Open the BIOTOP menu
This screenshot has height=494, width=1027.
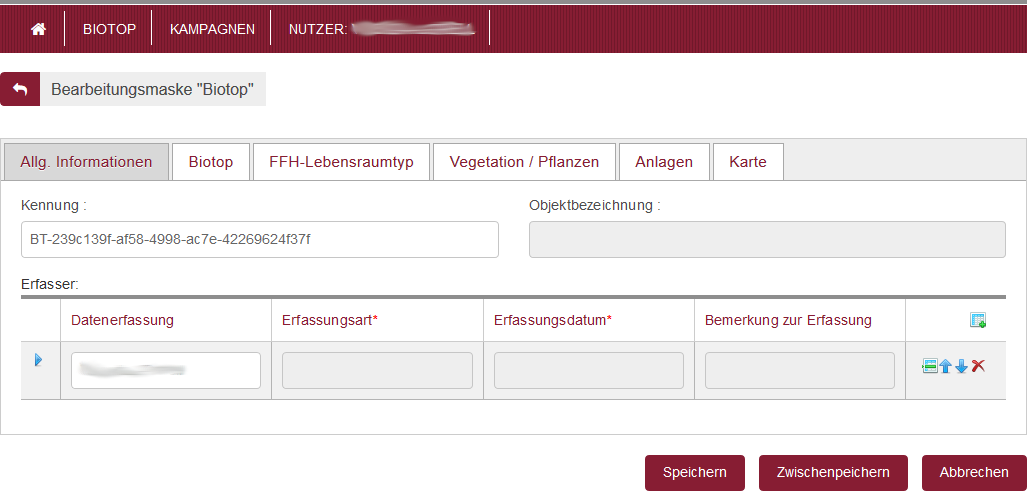pyautogui.click(x=109, y=29)
